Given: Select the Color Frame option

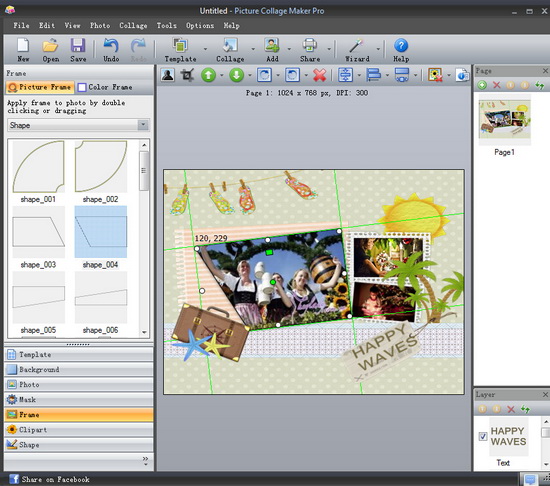Looking at the screenshot, I should tap(105, 87).
